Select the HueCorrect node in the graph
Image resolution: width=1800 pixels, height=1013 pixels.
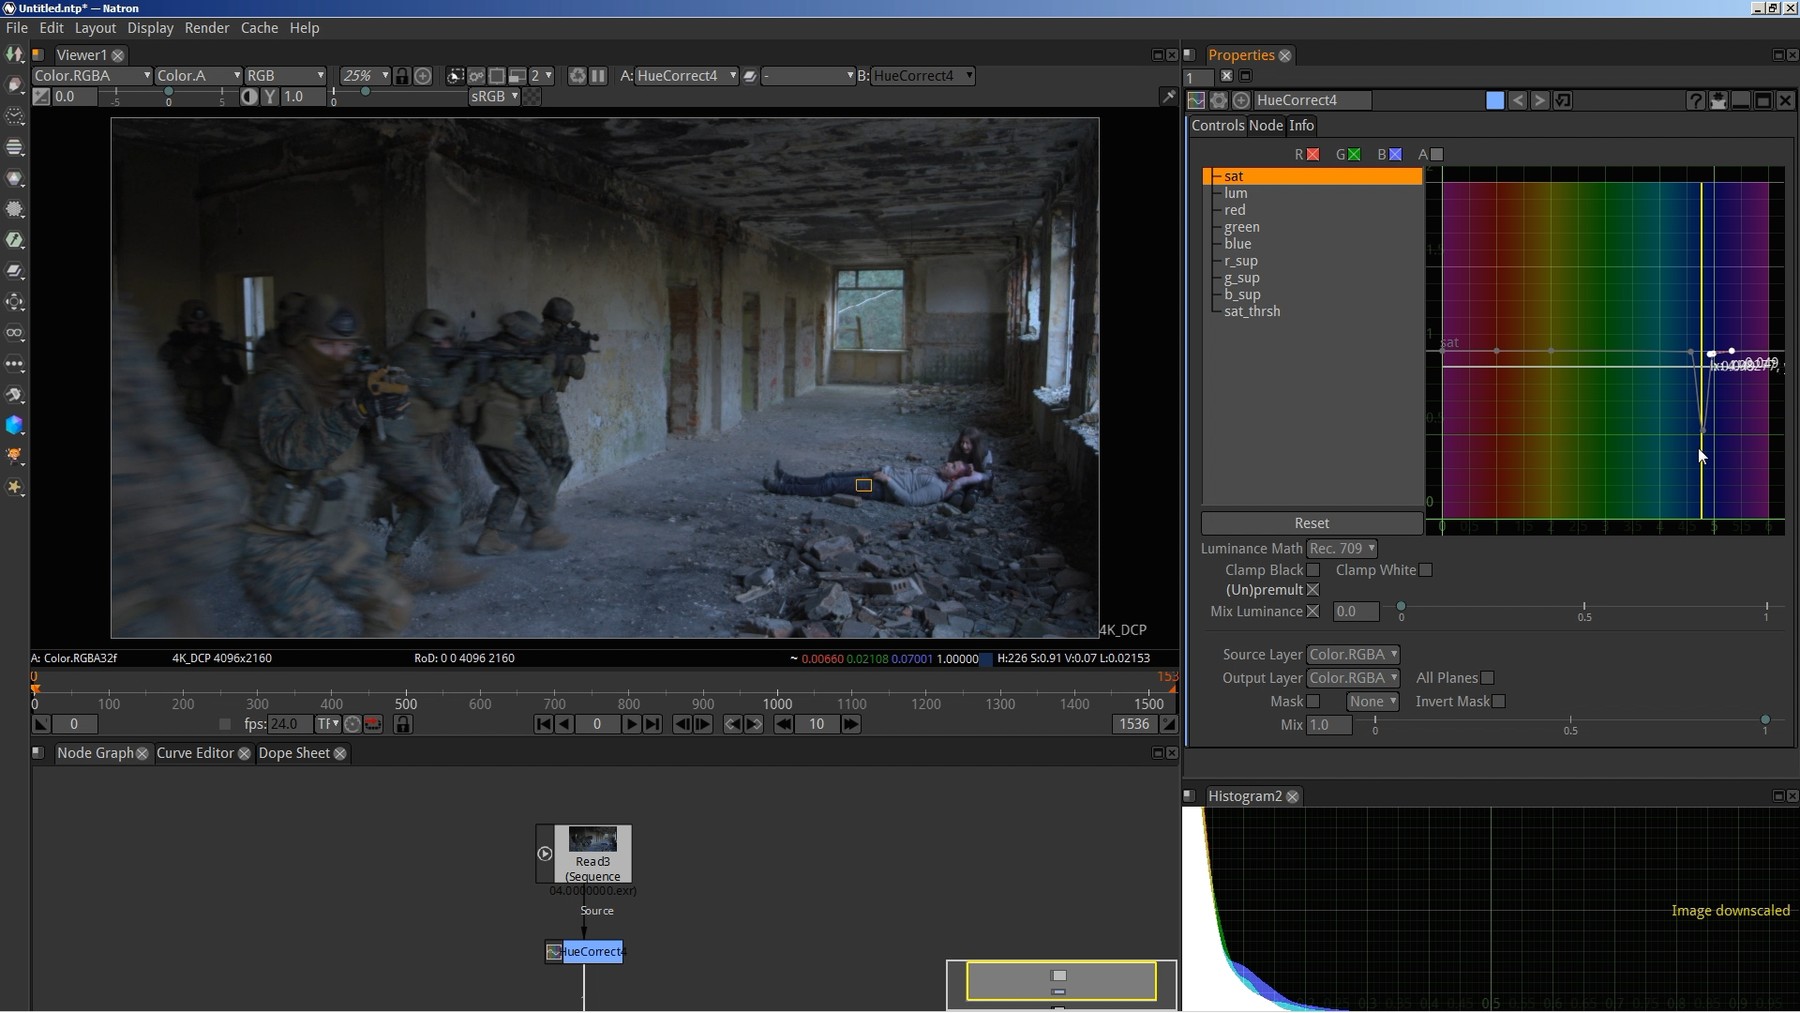click(584, 951)
